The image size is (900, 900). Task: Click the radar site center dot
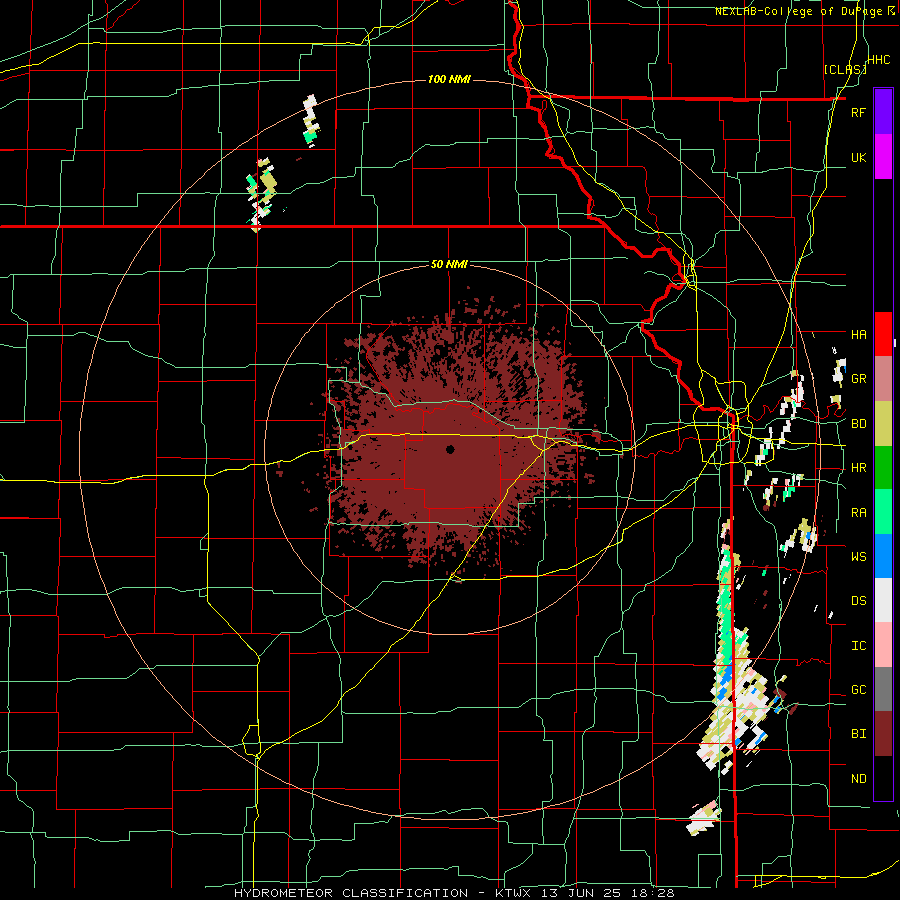tap(450, 449)
